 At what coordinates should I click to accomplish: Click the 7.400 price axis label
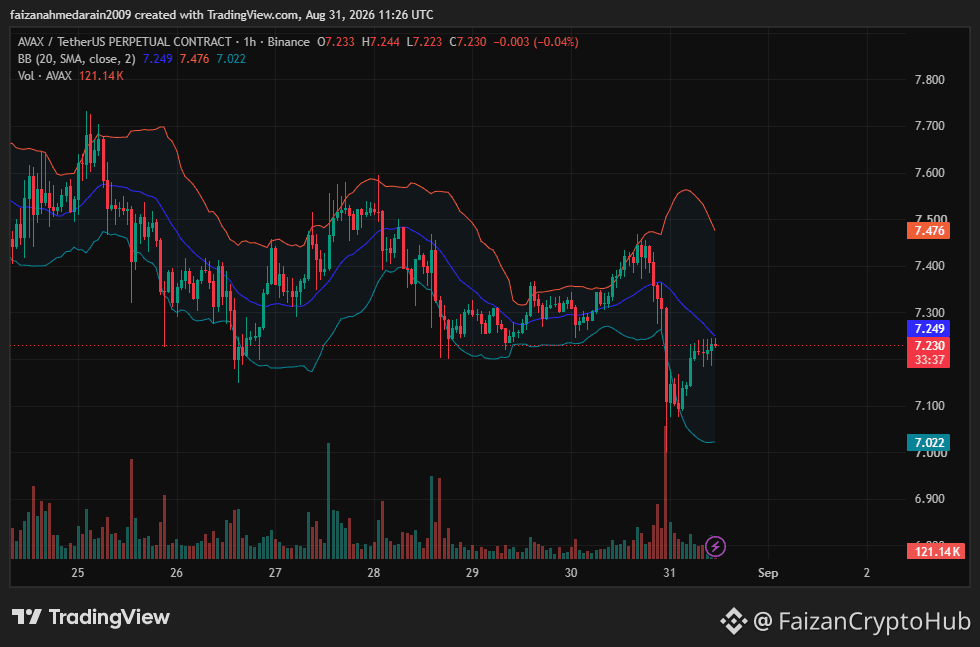(929, 266)
